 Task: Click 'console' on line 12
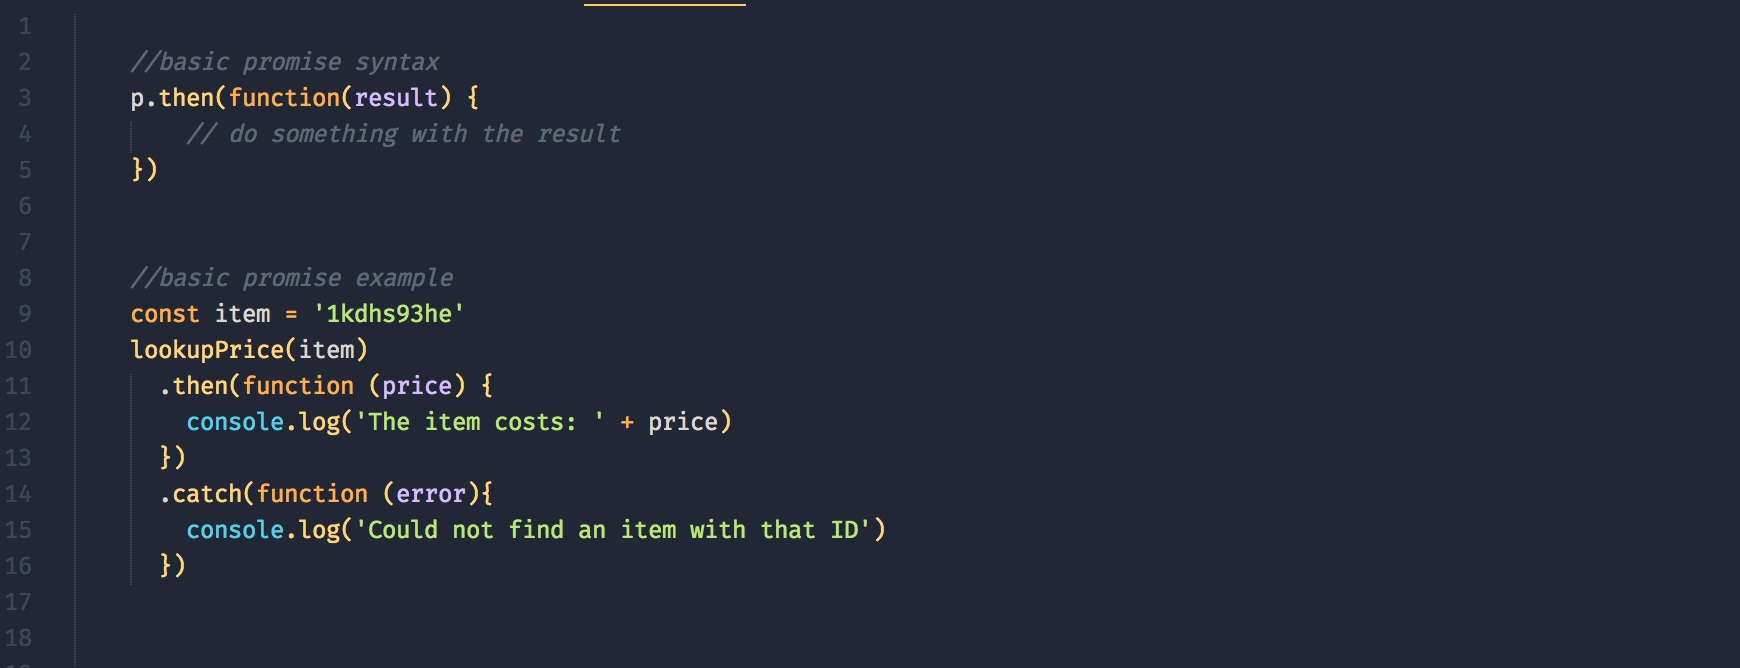point(235,422)
